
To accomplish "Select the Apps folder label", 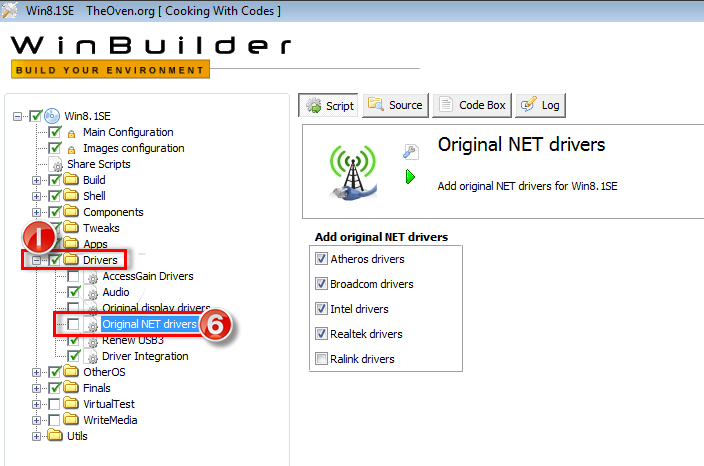I will tap(95, 244).
